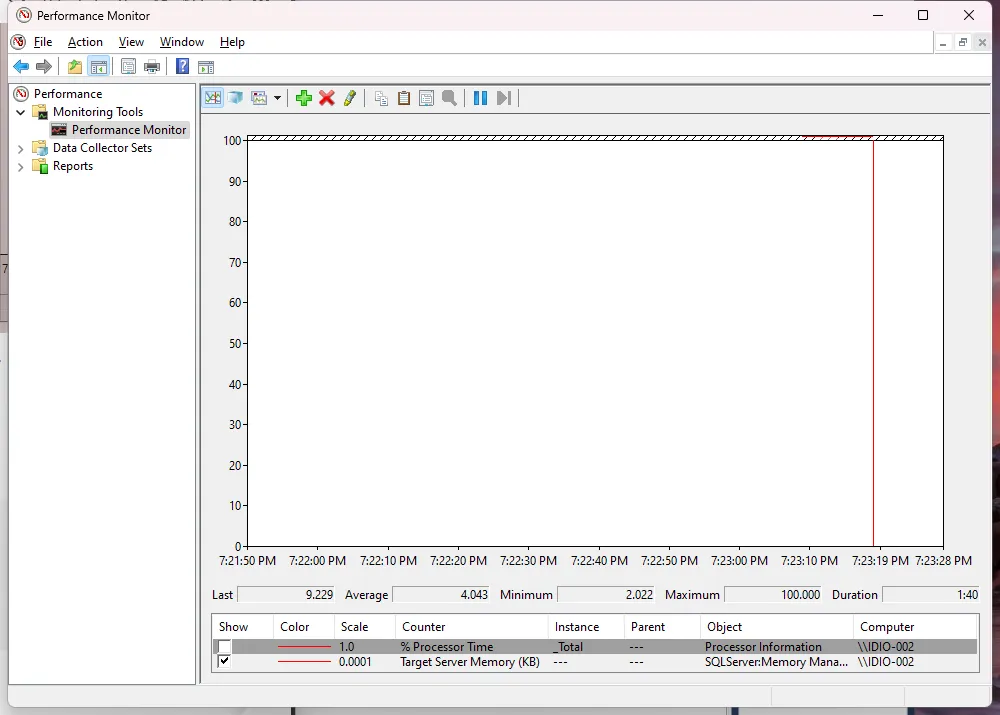Open the View menu
Screen dimensions: 1000x715
coord(131,42)
